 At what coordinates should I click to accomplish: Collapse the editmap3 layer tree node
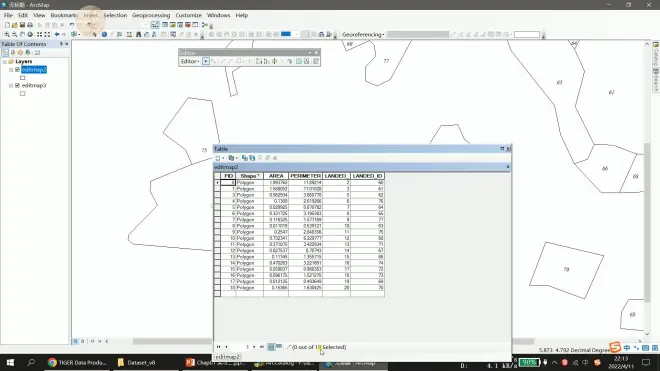point(11,85)
